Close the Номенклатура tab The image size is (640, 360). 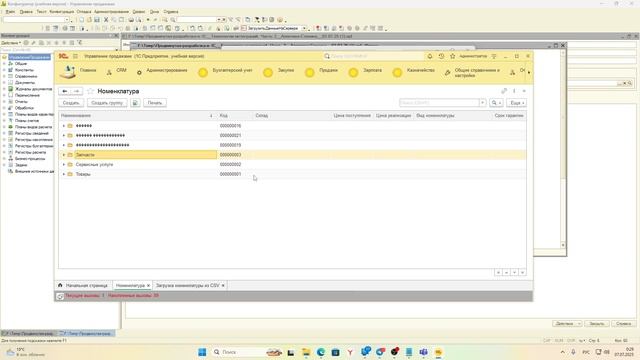coord(149,285)
